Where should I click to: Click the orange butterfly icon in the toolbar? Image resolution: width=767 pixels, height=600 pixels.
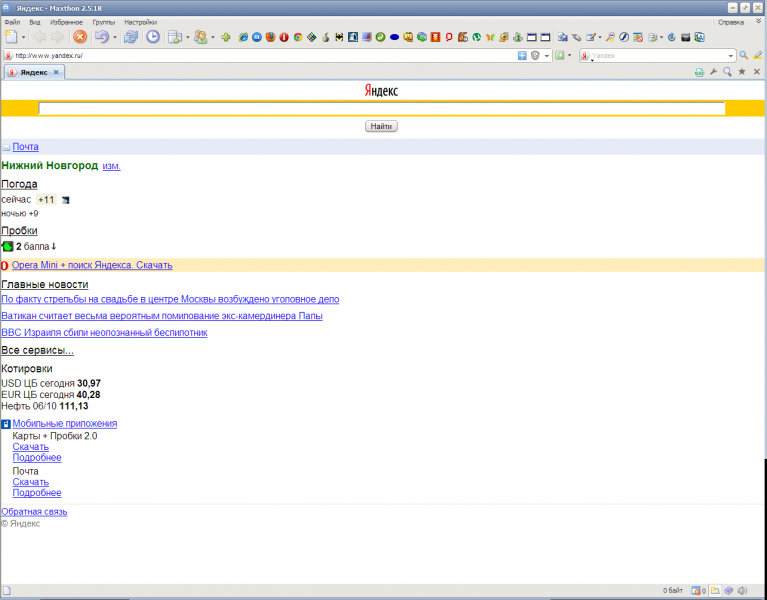pyautogui.click(x=490, y=37)
